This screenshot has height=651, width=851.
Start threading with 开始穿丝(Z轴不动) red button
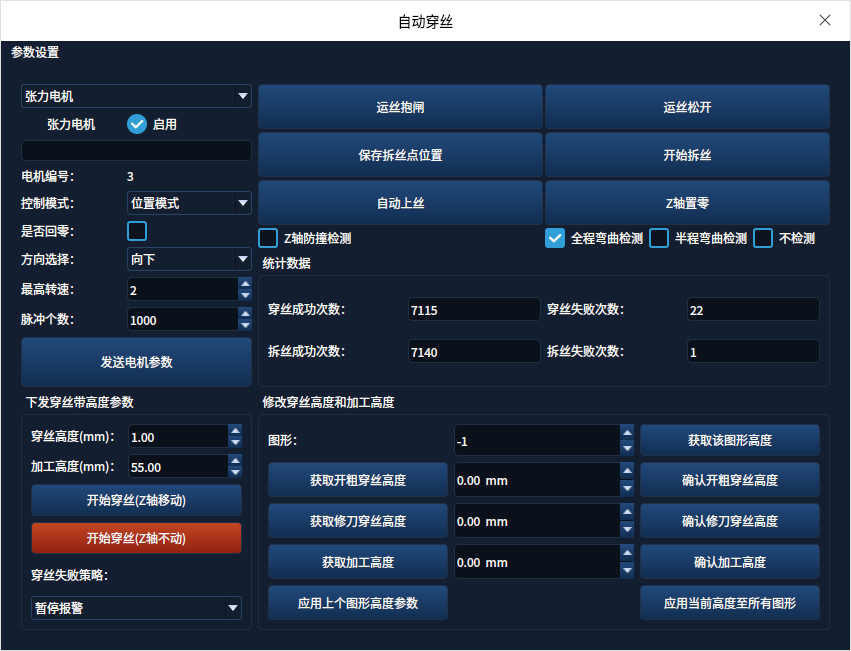[x=136, y=538]
